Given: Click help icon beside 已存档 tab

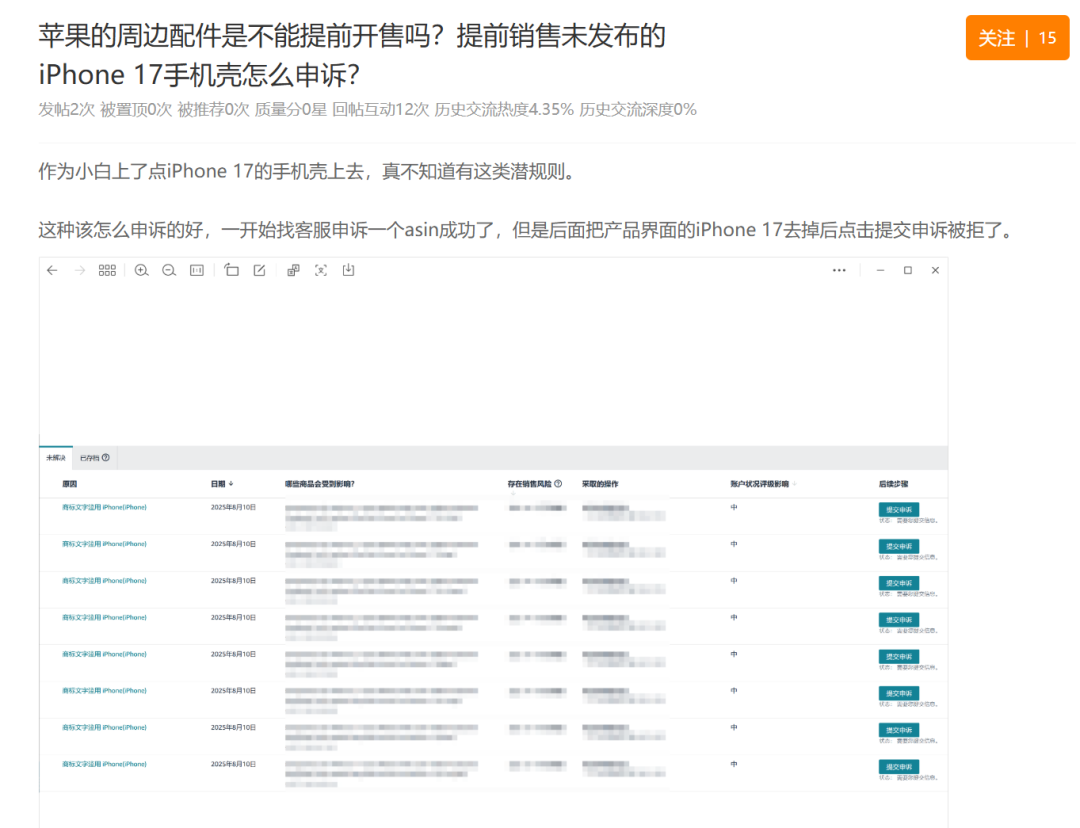Looking at the screenshot, I should coord(105,458).
